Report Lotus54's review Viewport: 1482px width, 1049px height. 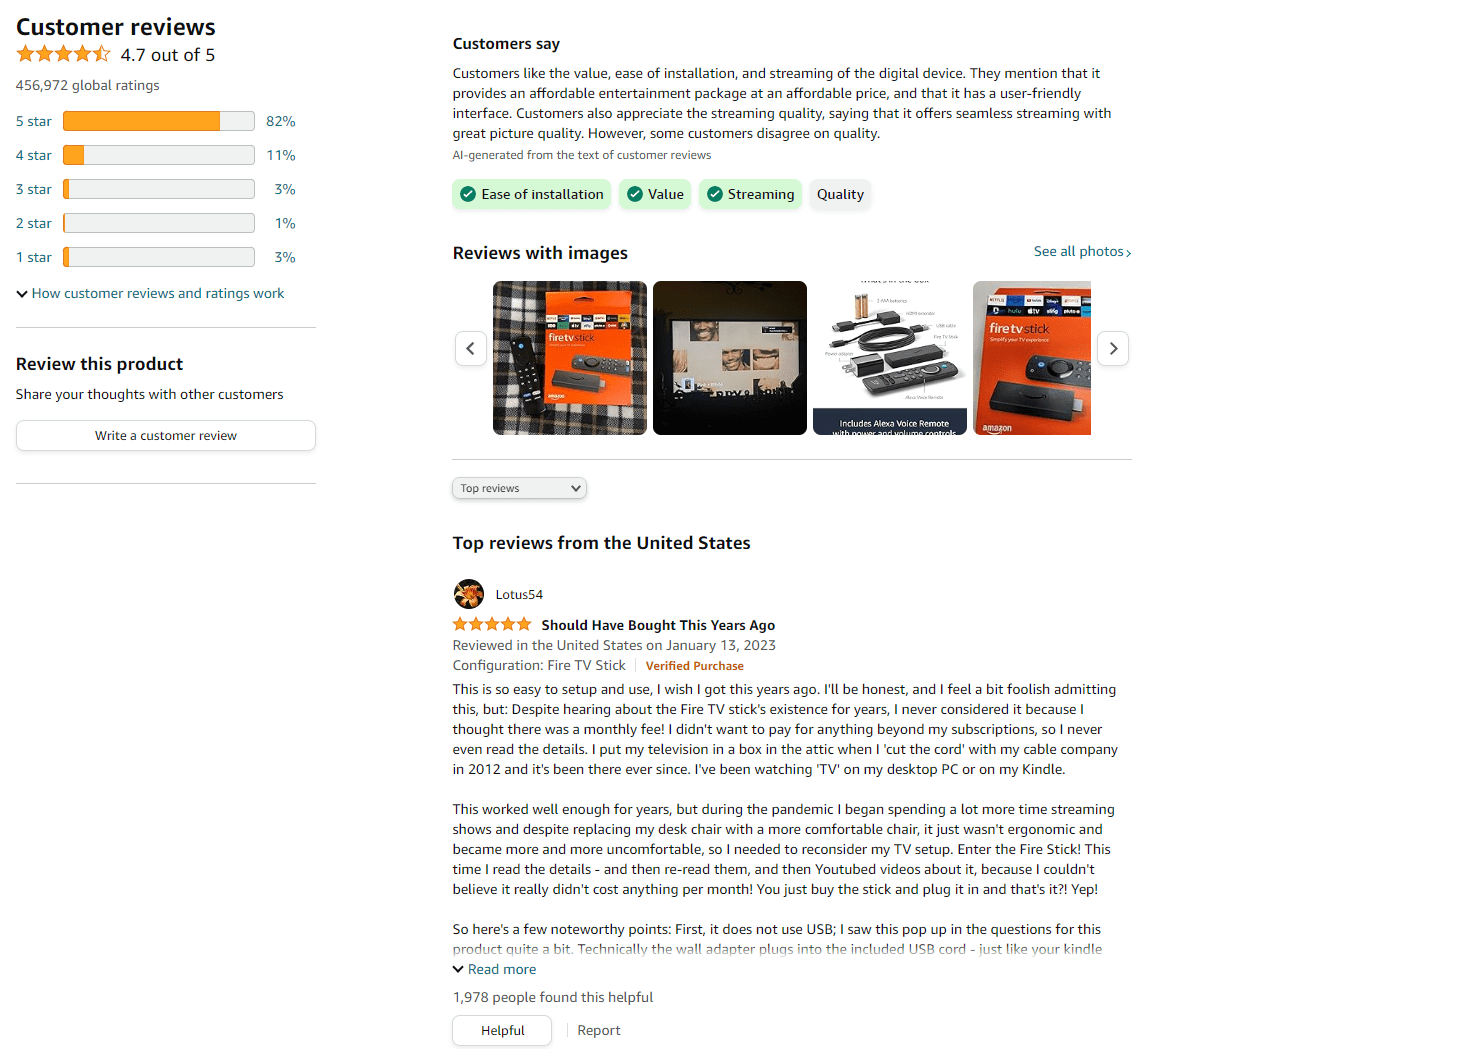pos(599,1030)
